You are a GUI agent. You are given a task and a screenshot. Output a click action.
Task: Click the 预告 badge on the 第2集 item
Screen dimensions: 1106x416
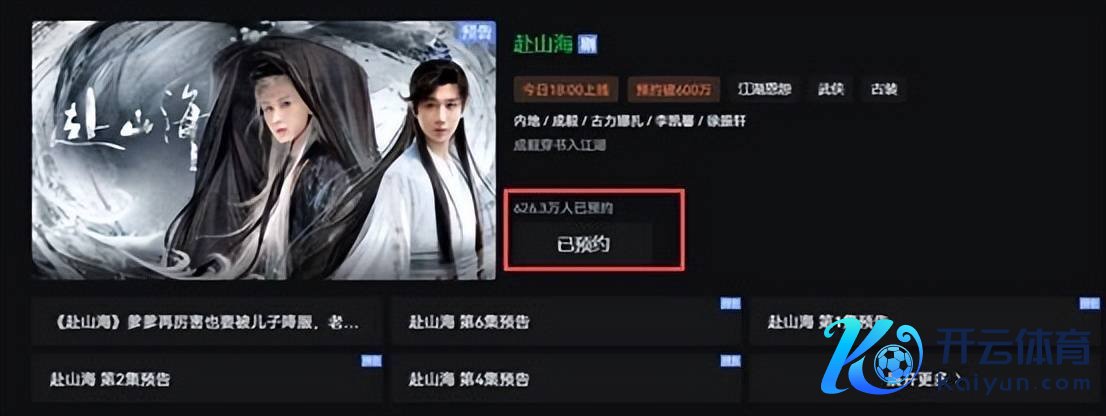(371, 360)
